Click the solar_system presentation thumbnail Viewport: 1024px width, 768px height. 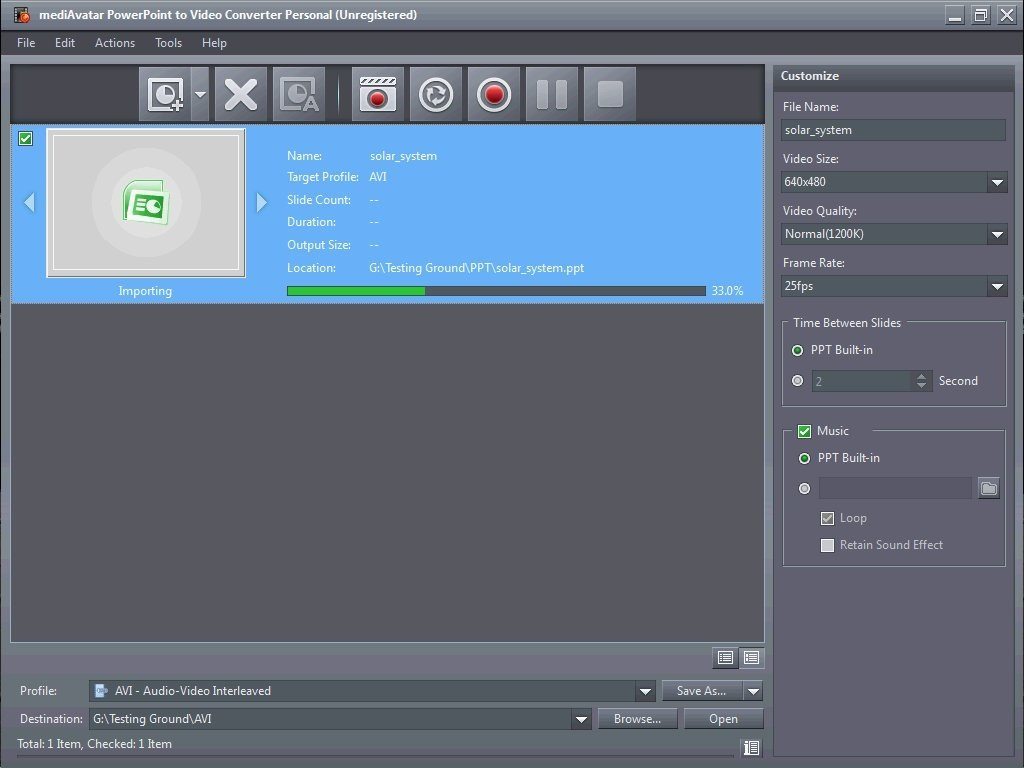146,202
